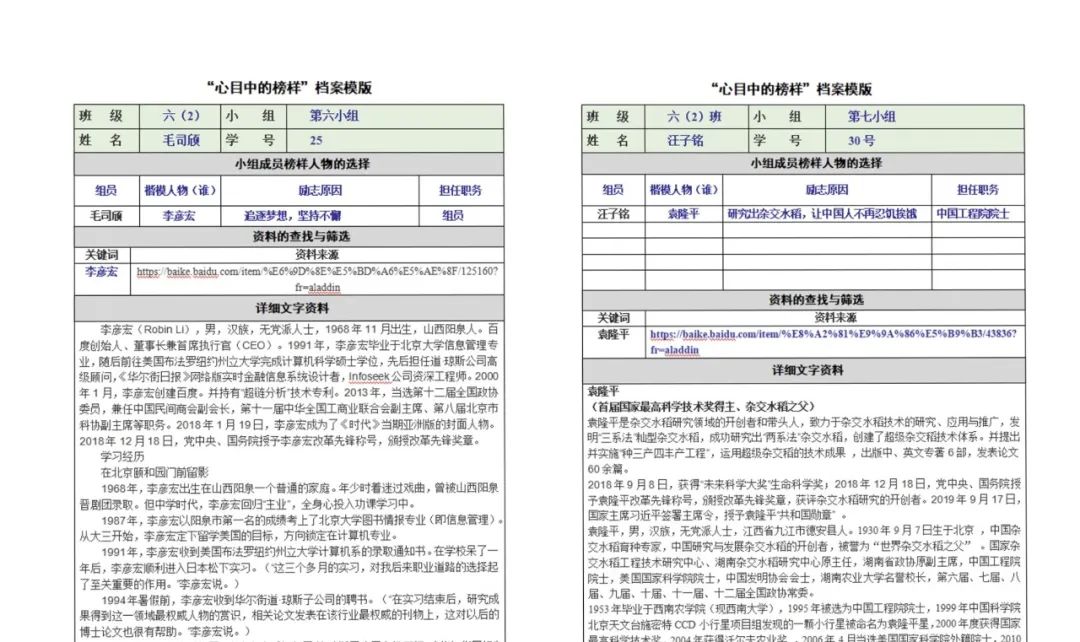Open the Baidu Baike link for 袁隆平
The height and width of the screenshot is (642, 1080).
[833, 342]
